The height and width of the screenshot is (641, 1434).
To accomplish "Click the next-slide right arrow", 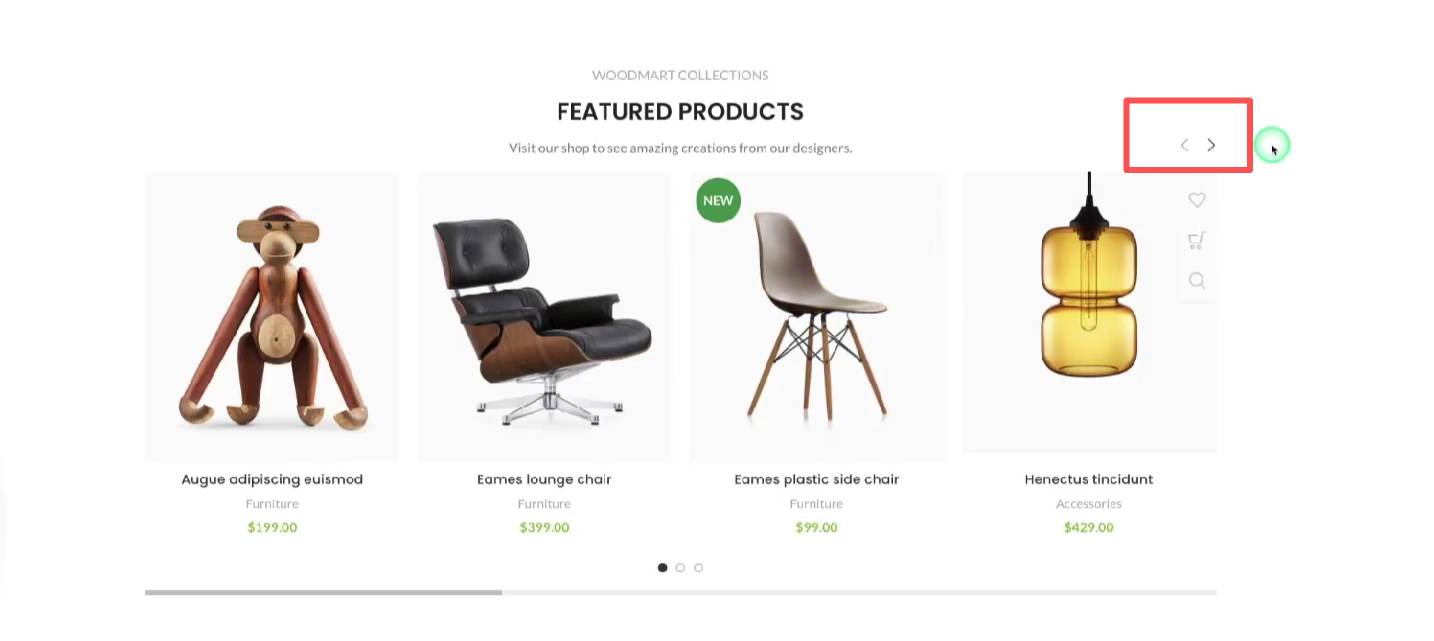I will [x=1211, y=145].
